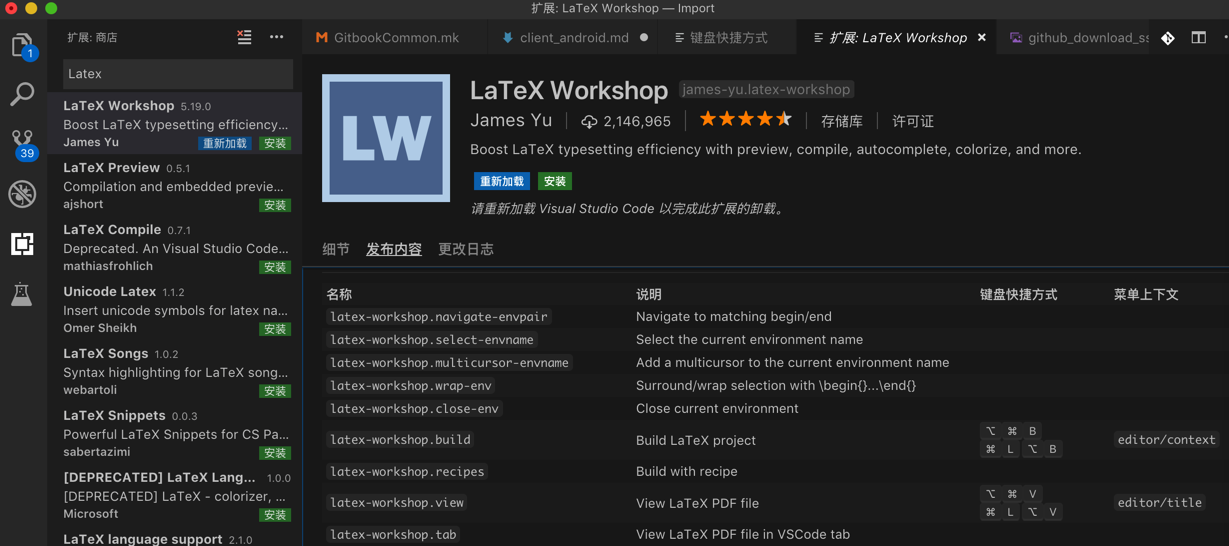Install the LaTeX Compile extension
Viewport: 1229px width, 546px height.
275,267
